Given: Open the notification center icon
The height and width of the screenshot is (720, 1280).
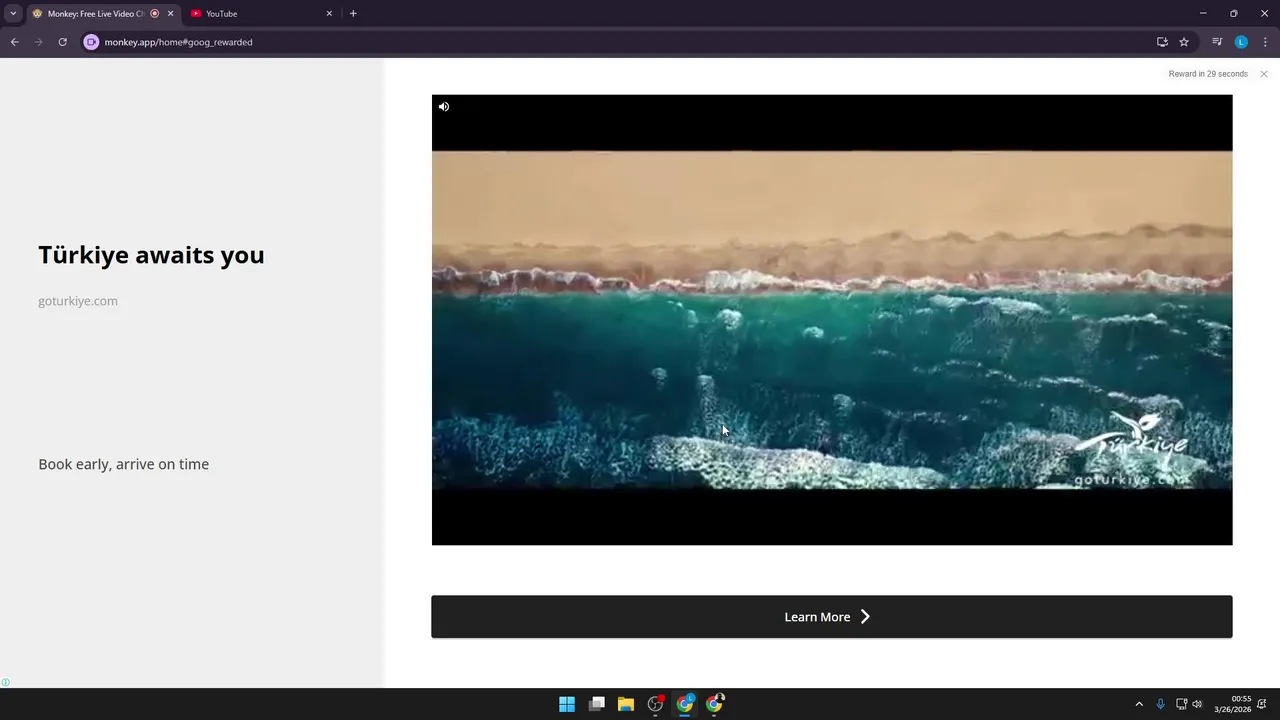Looking at the screenshot, I should pyautogui.click(x=1262, y=704).
